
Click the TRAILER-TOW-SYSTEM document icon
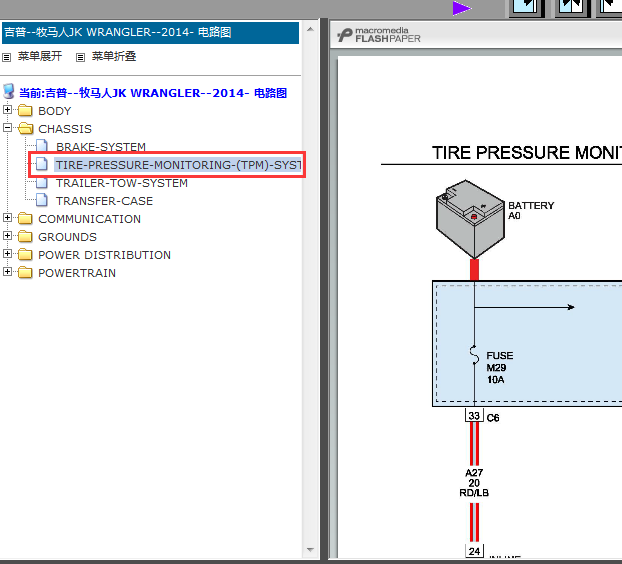click(x=42, y=182)
